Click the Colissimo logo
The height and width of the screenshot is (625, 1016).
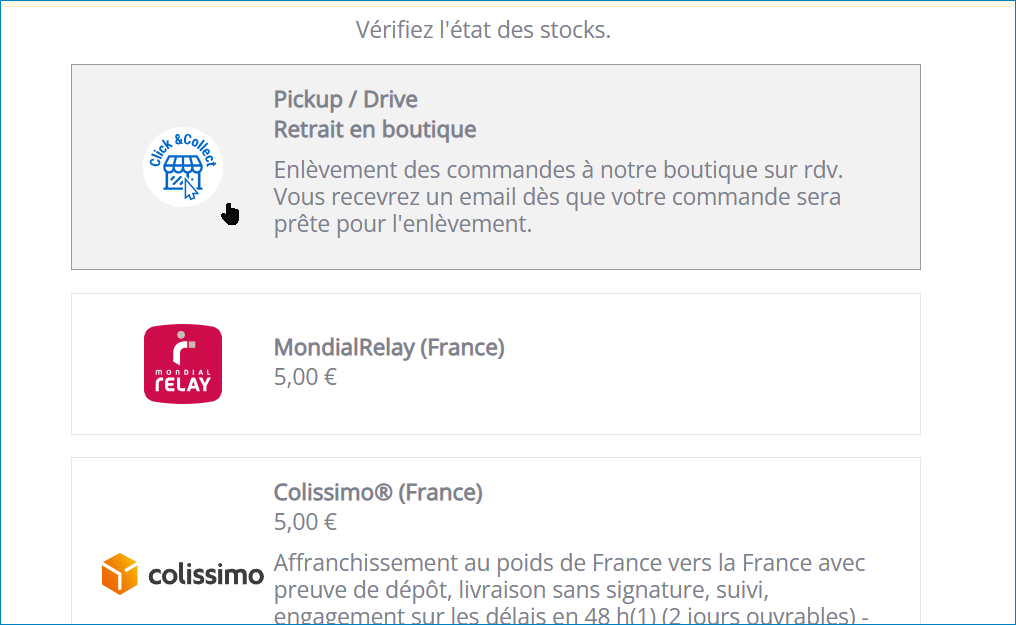[183, 574]
